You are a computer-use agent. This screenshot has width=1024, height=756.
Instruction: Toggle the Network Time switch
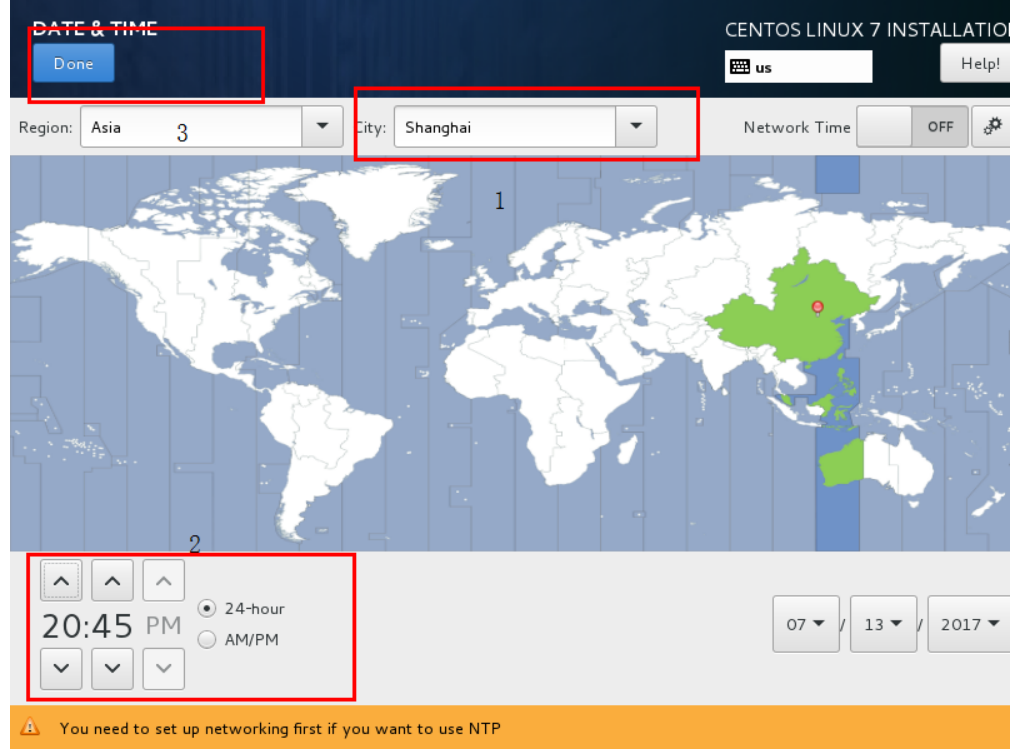point(912,127)
